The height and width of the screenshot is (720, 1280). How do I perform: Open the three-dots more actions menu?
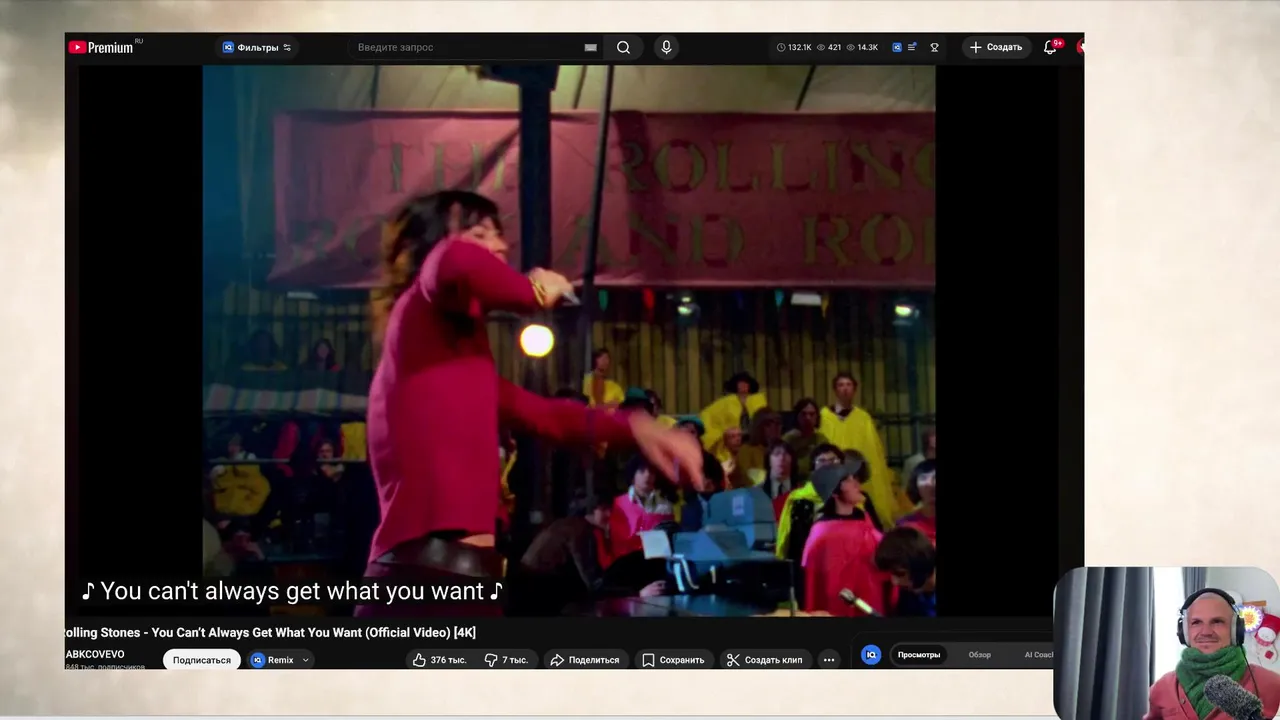click(828, 660)
